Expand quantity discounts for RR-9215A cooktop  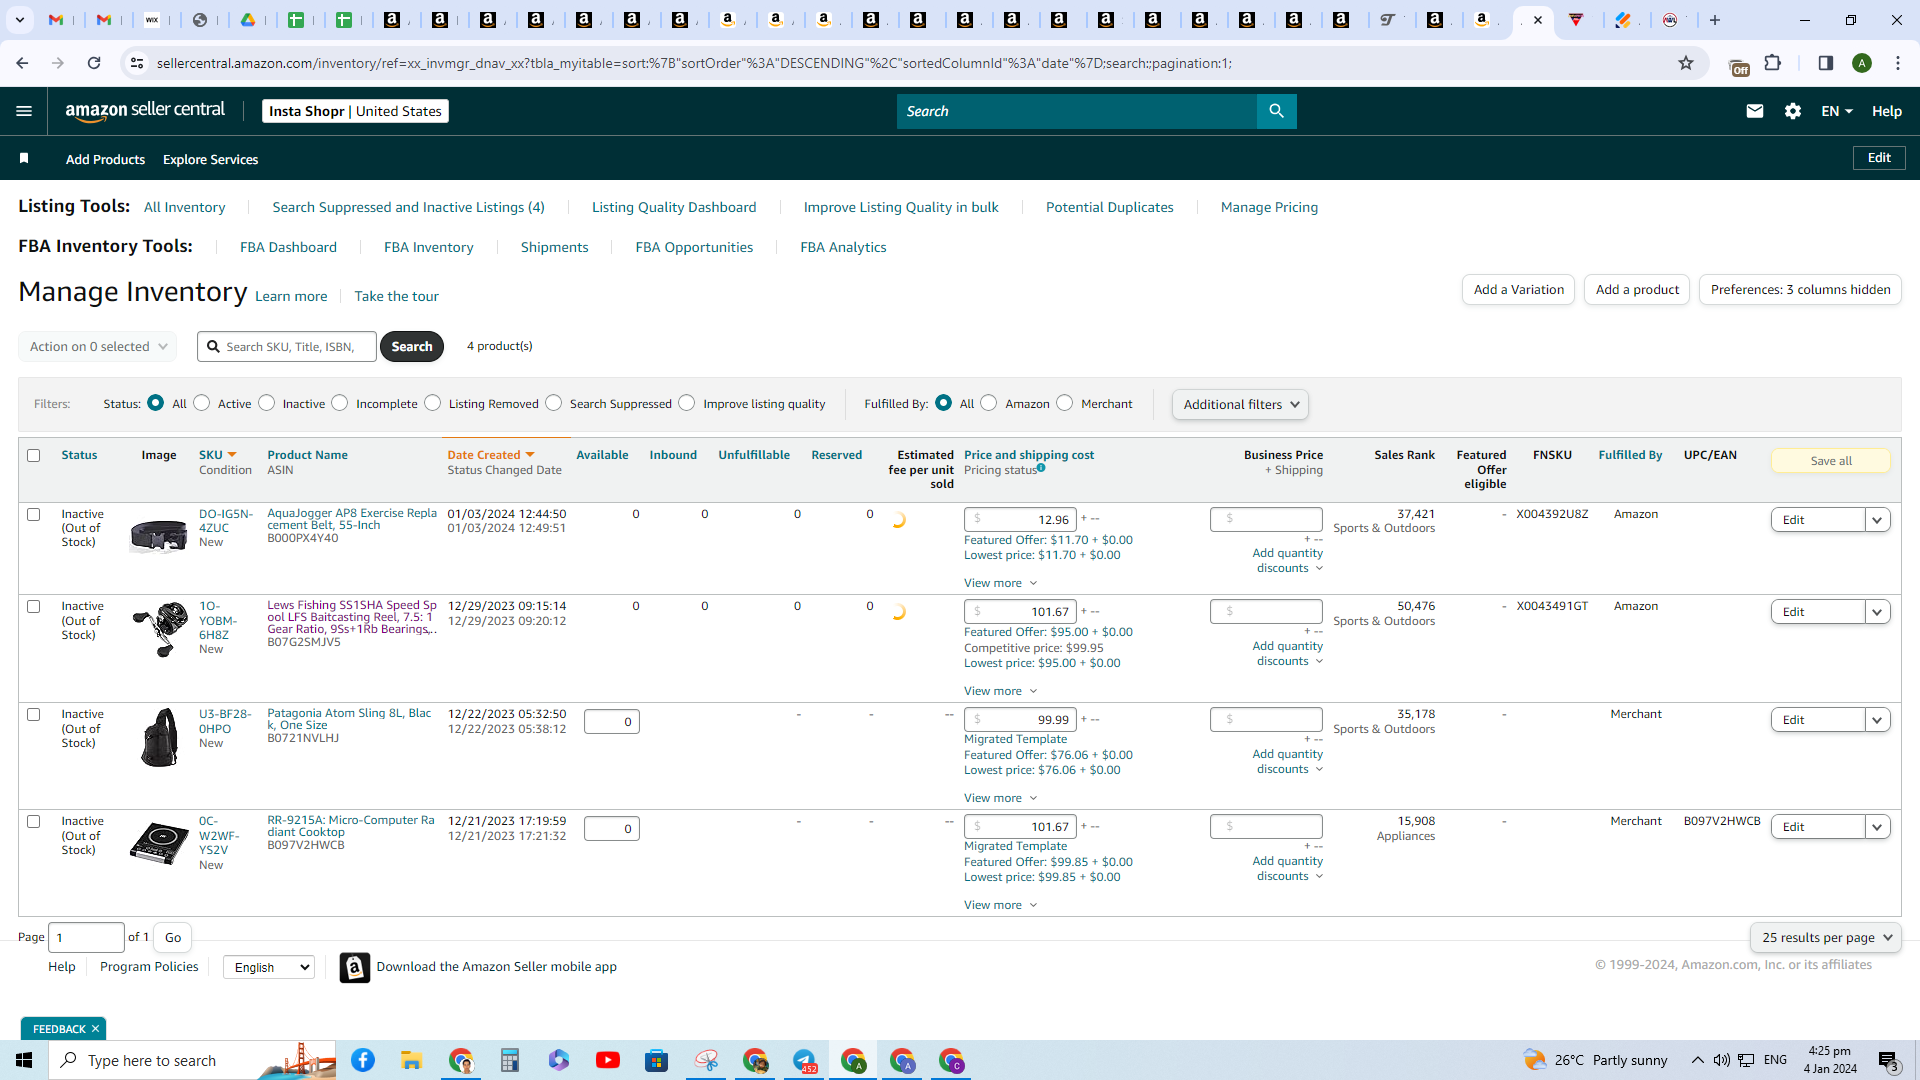tap(1288, 868)
